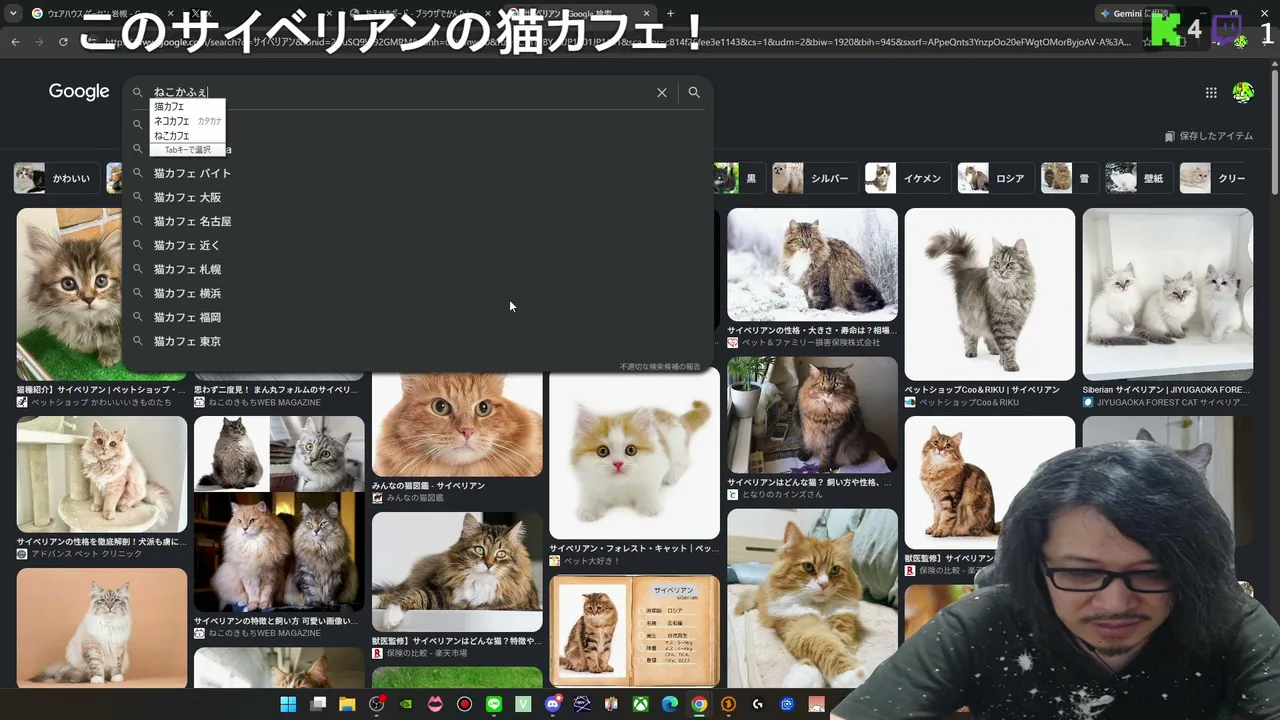This screenshot has height=720, width=1280.
Task: Open three white kittens JIYUGAOKA image
Action: (x=1167, y=294)
